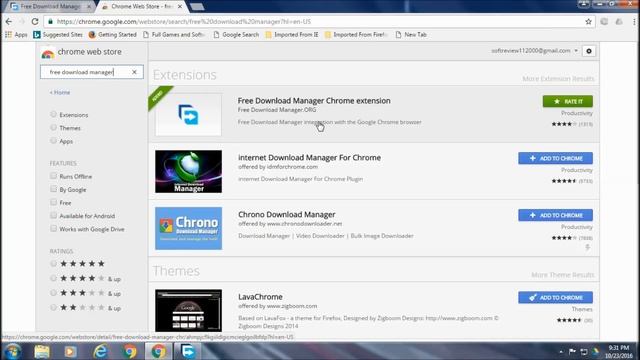
Task: Open Free Download Manager Chrome extension title
Action: pos(314,100)
